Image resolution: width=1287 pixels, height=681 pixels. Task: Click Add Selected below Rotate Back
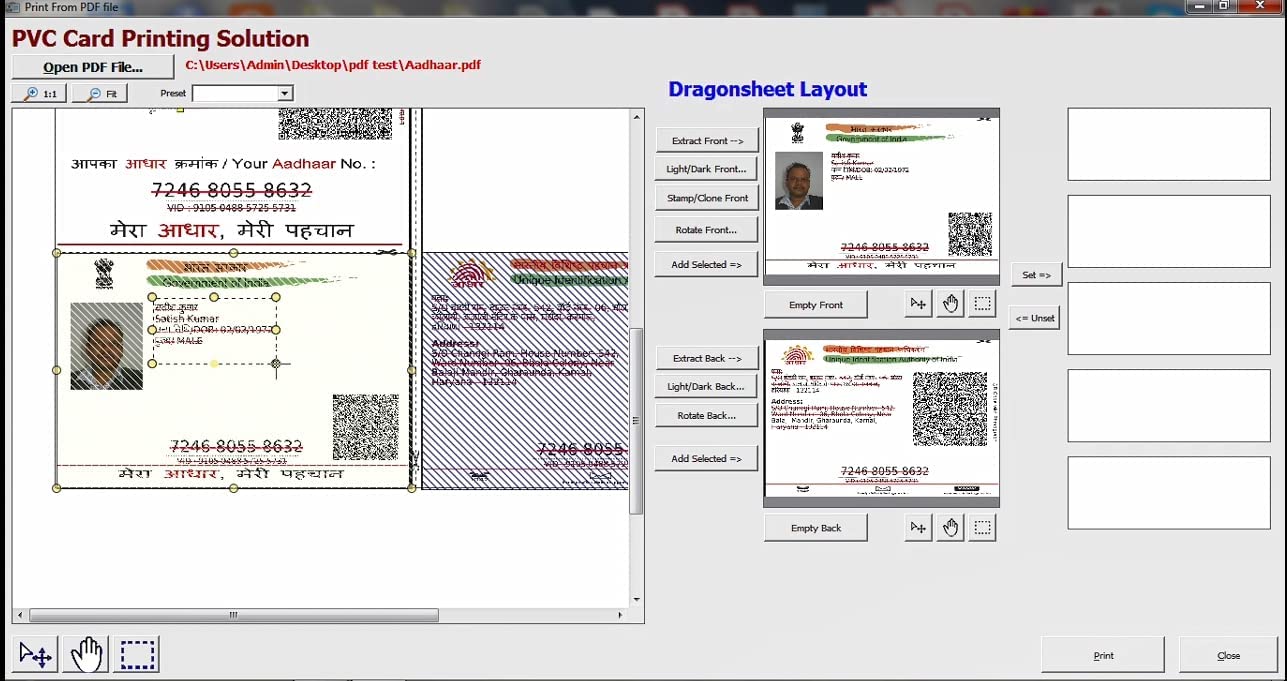tap(707, 458)
